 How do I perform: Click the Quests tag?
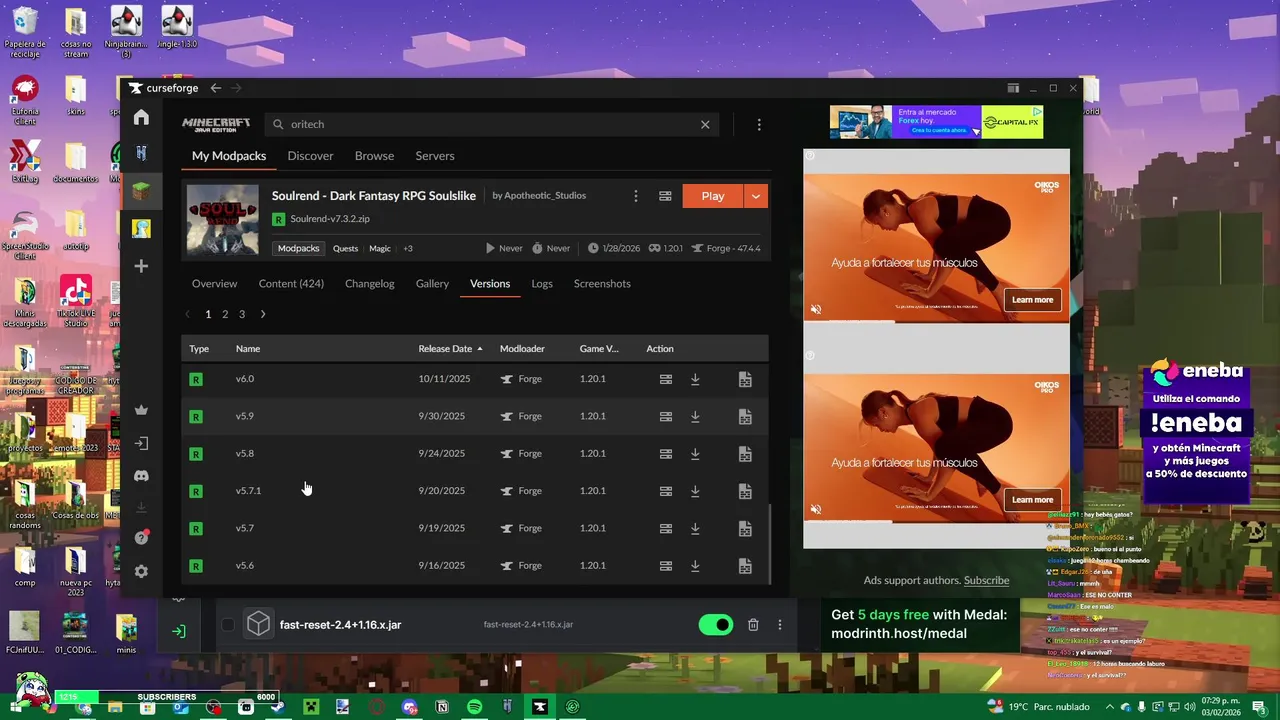345,248
